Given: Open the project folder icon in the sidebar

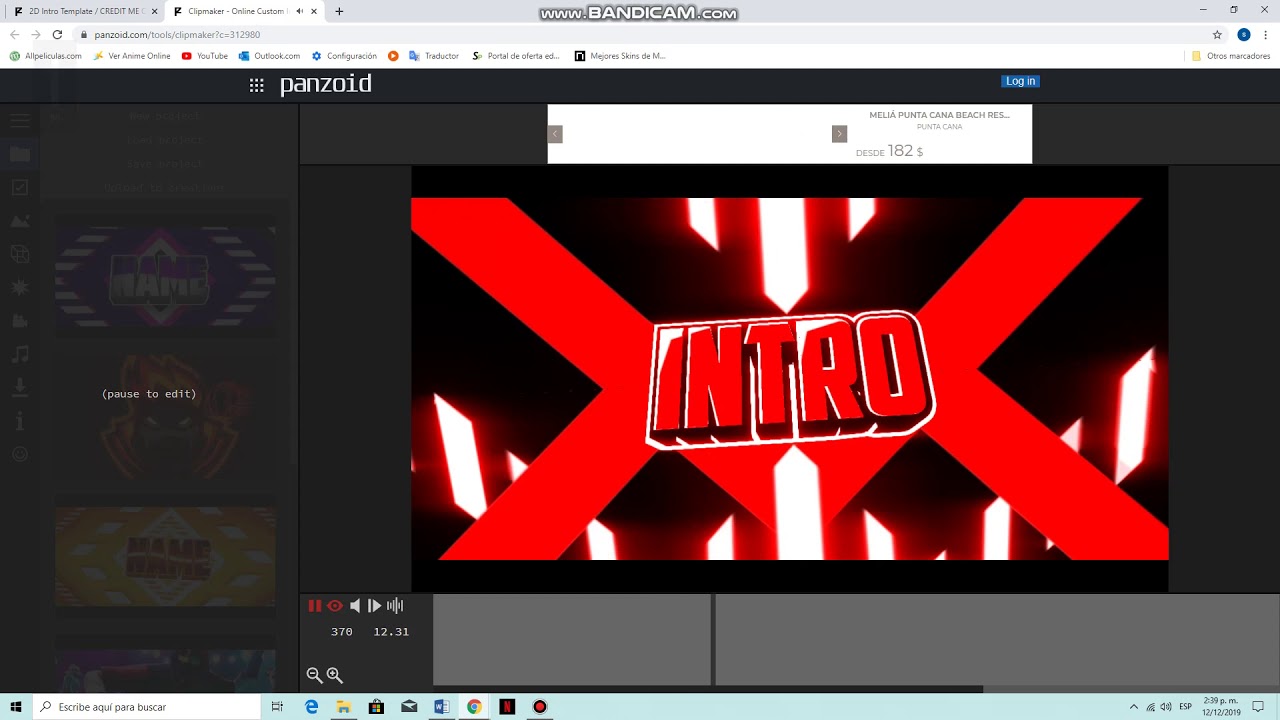Looking at the screenshot, I should pos(20,154).
